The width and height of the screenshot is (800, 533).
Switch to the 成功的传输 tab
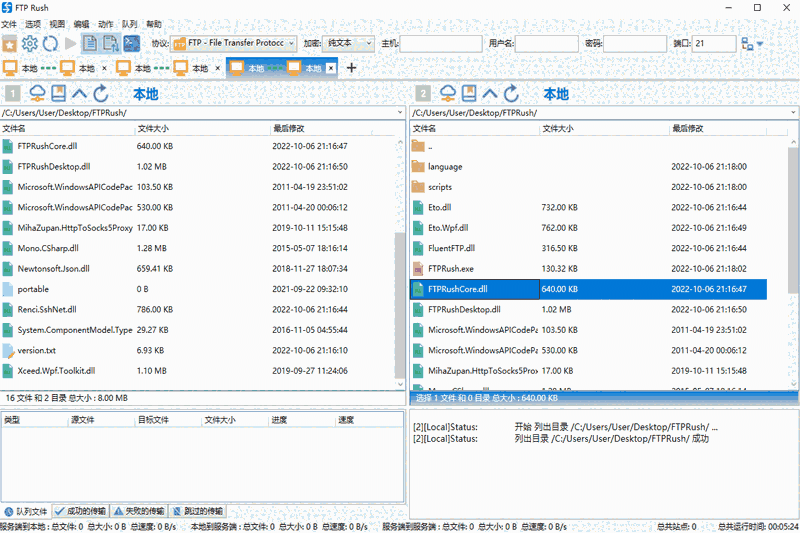pyautogui.click(x=81, y=511)
